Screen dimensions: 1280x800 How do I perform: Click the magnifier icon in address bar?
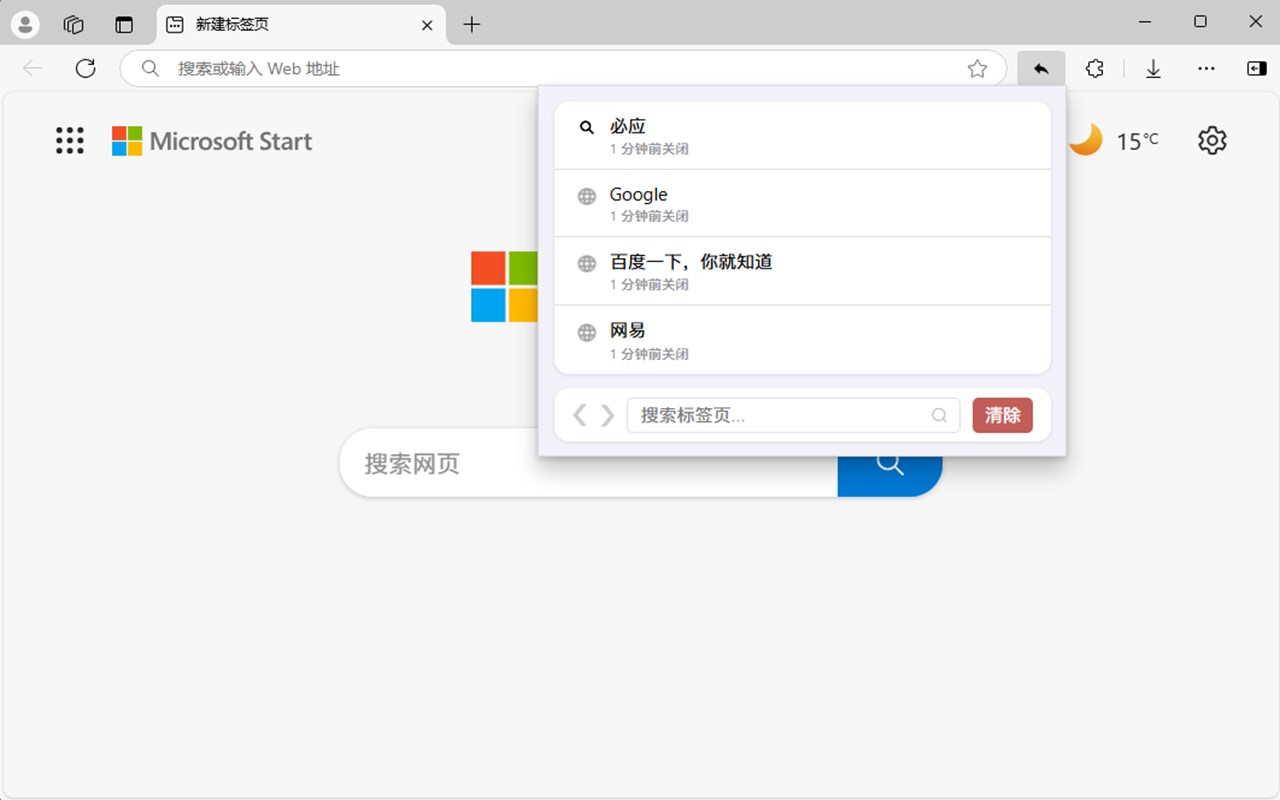150,68
